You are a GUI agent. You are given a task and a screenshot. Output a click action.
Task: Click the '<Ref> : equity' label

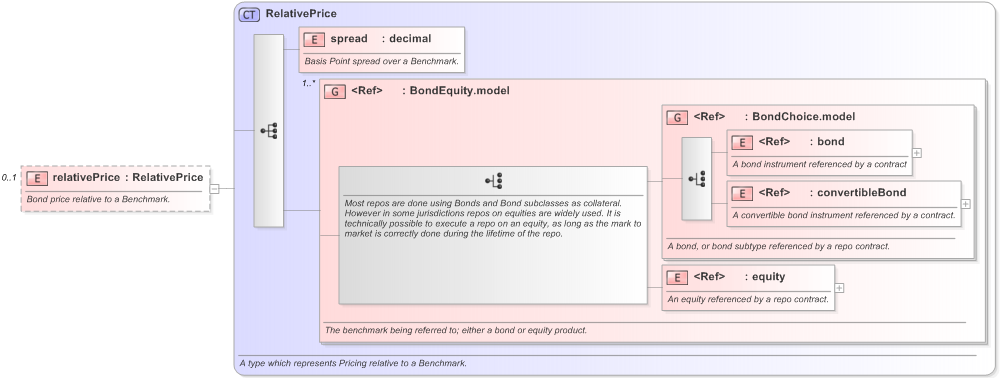(739, 277)
